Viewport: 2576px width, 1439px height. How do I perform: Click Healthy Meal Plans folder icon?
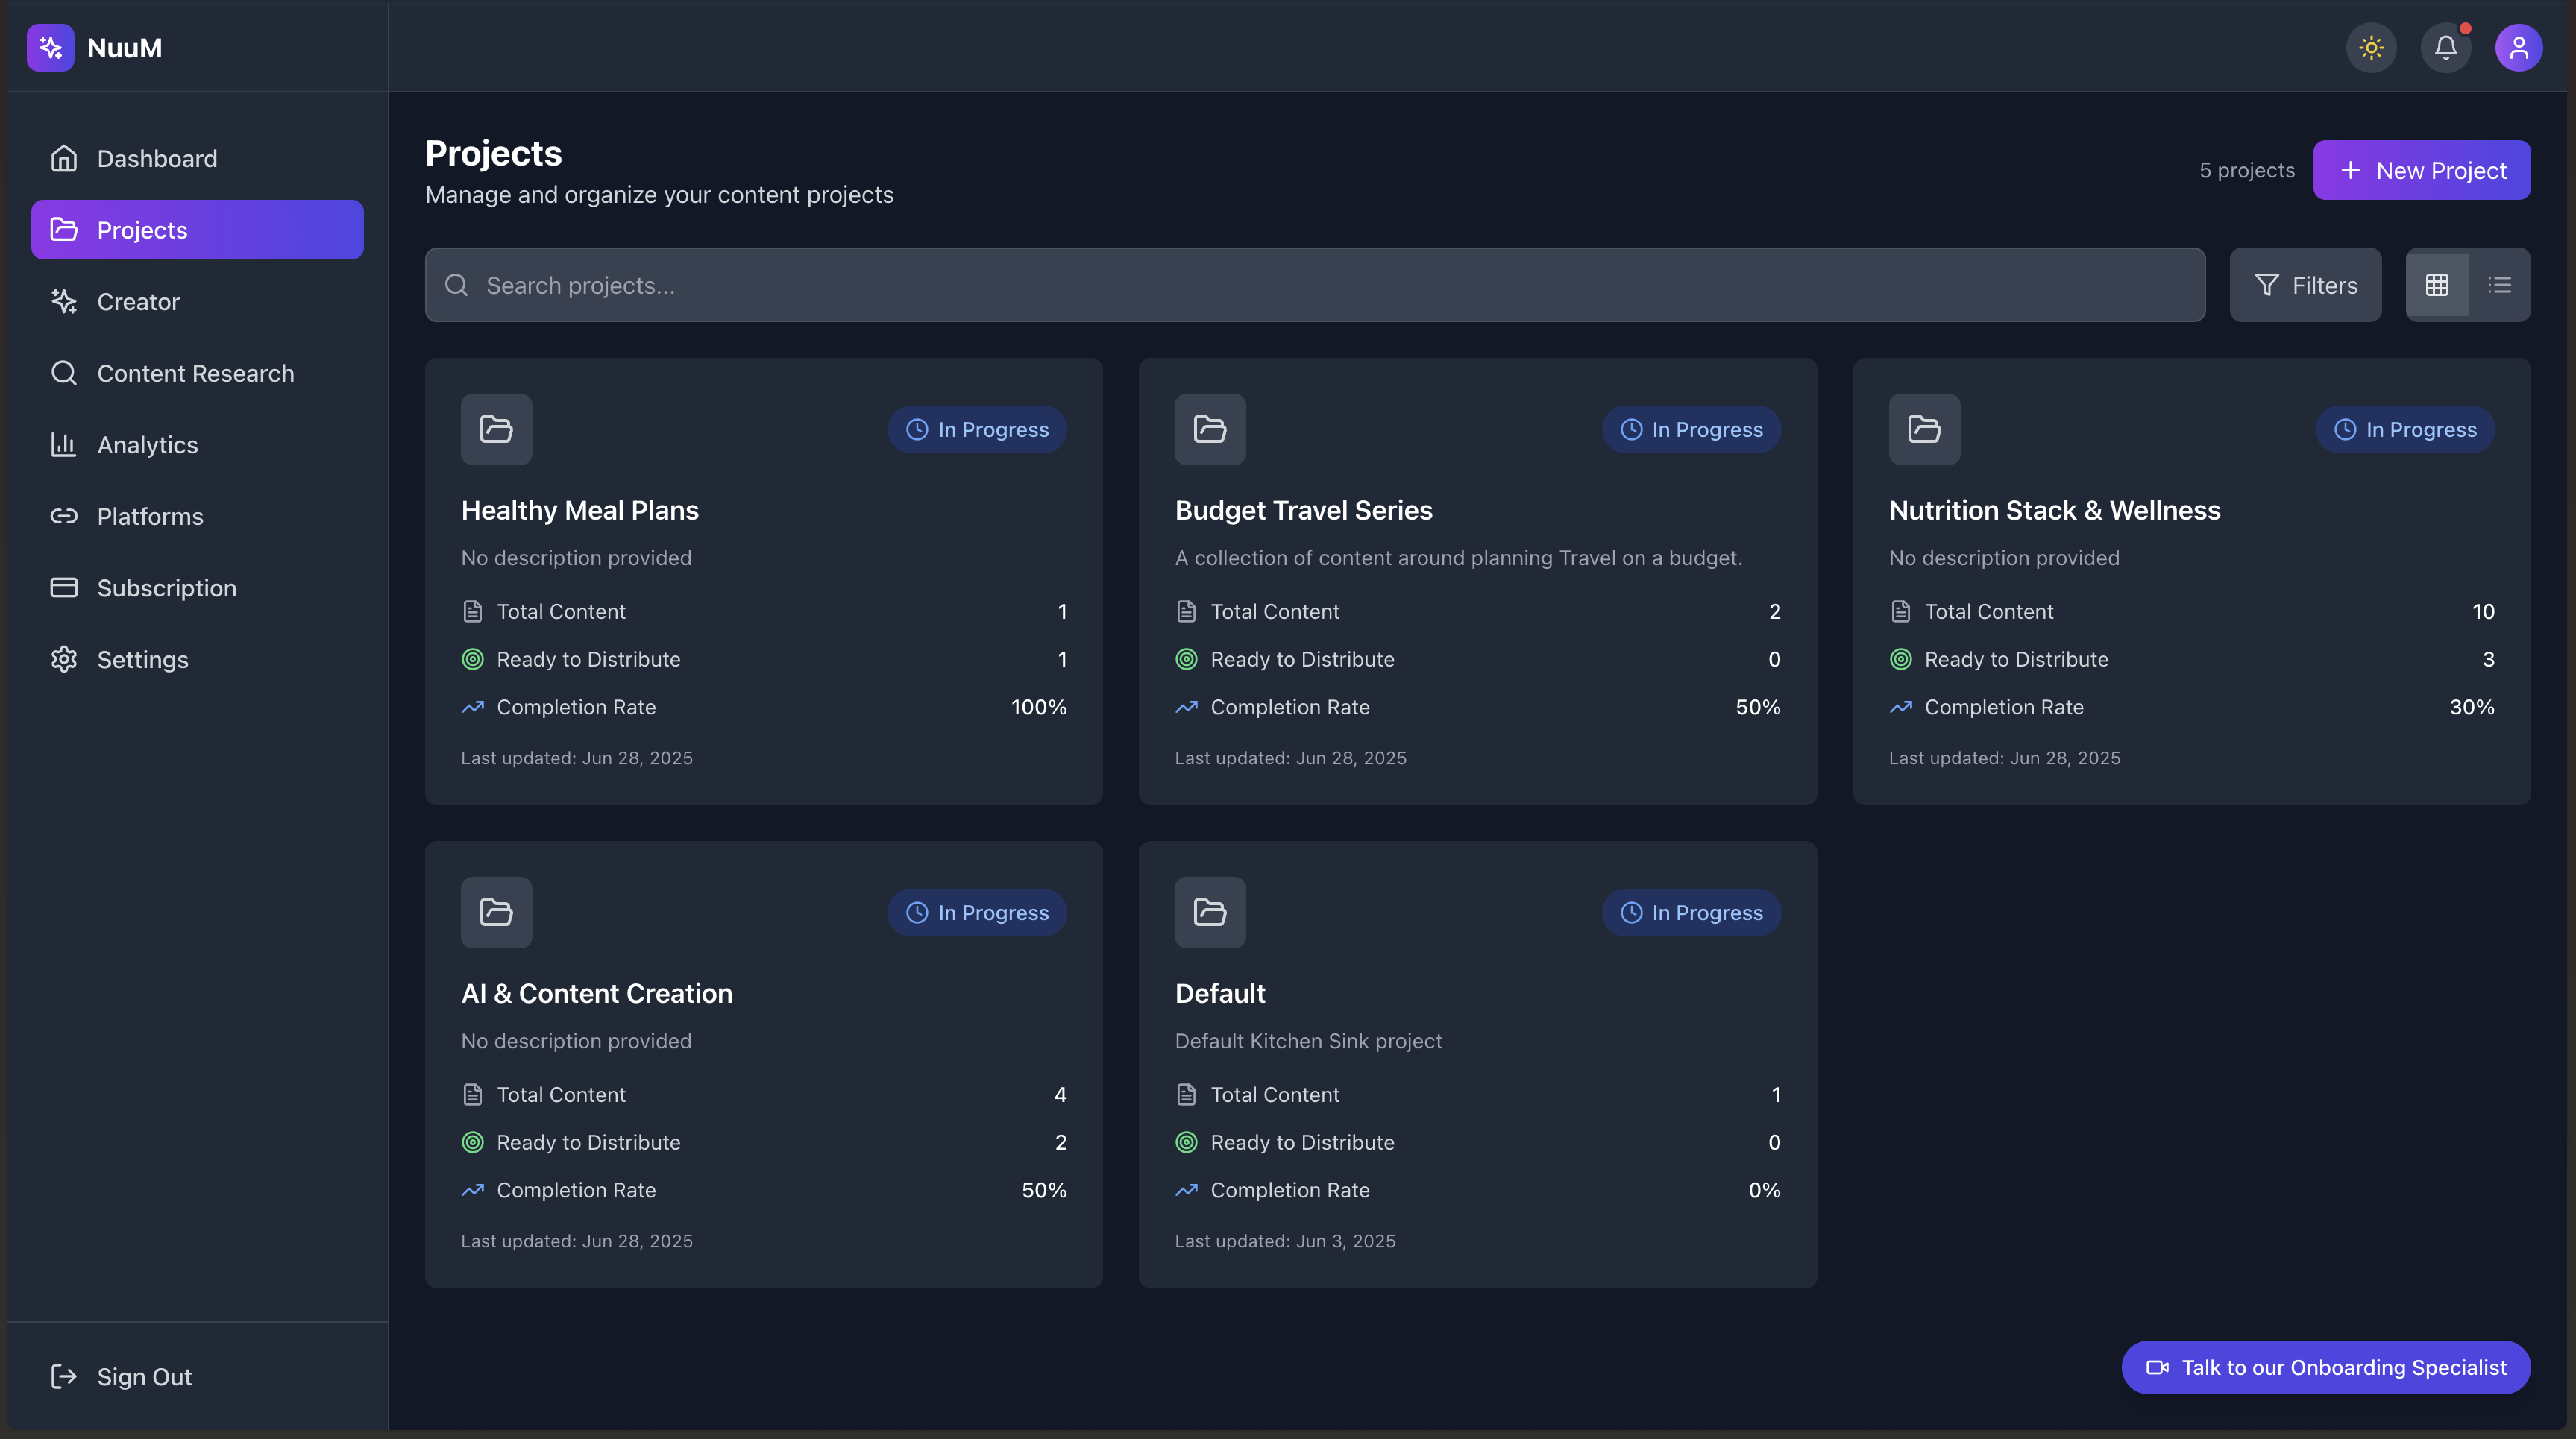coord(496,429)
